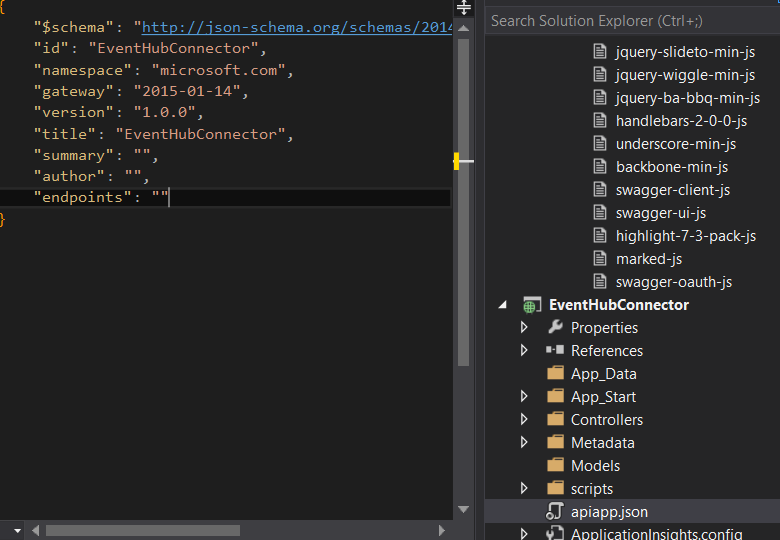780x540 pixels.
Task: Click the App_Data folder icon
Action: (555, 374)
